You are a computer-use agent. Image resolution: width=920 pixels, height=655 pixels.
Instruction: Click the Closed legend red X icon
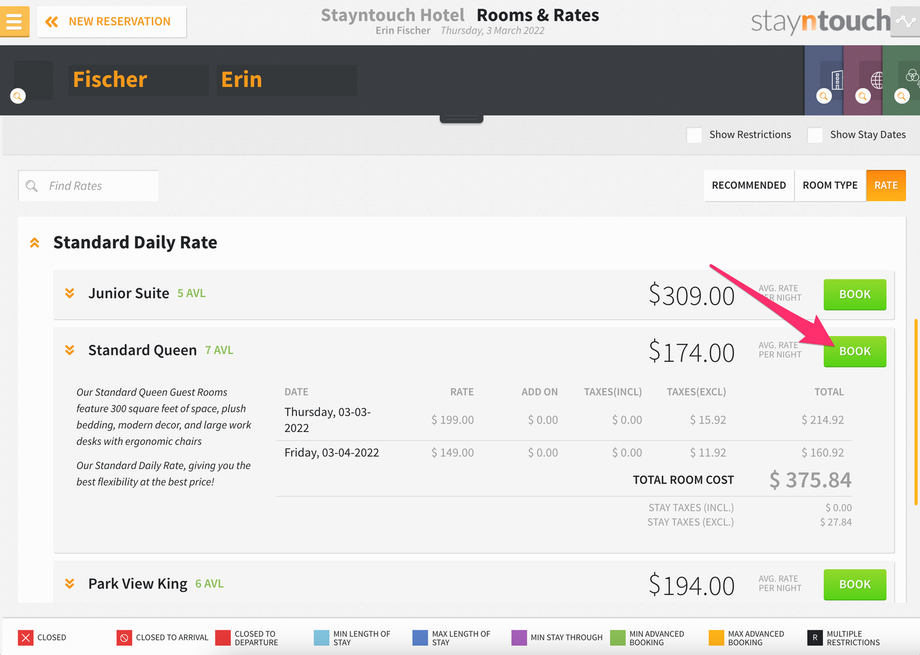(26, 637)
